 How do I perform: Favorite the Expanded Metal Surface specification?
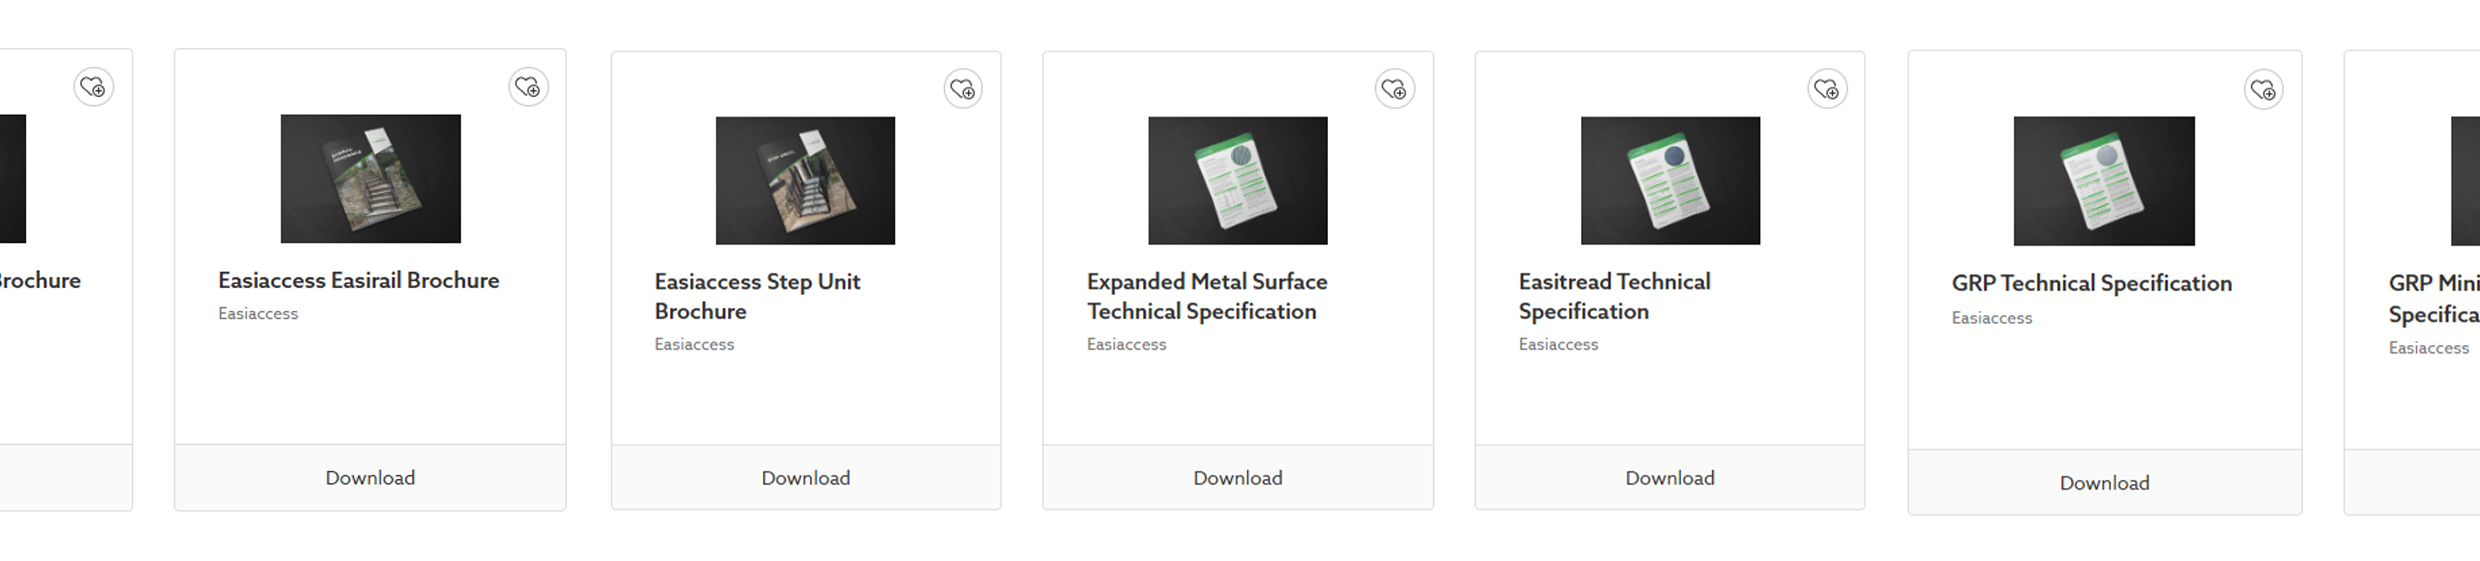(1394, 90)
